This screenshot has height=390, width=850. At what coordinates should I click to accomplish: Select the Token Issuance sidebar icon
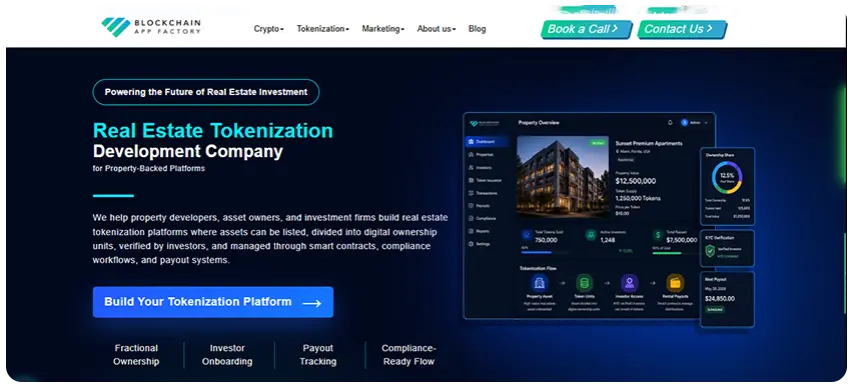tap(471, 180)
